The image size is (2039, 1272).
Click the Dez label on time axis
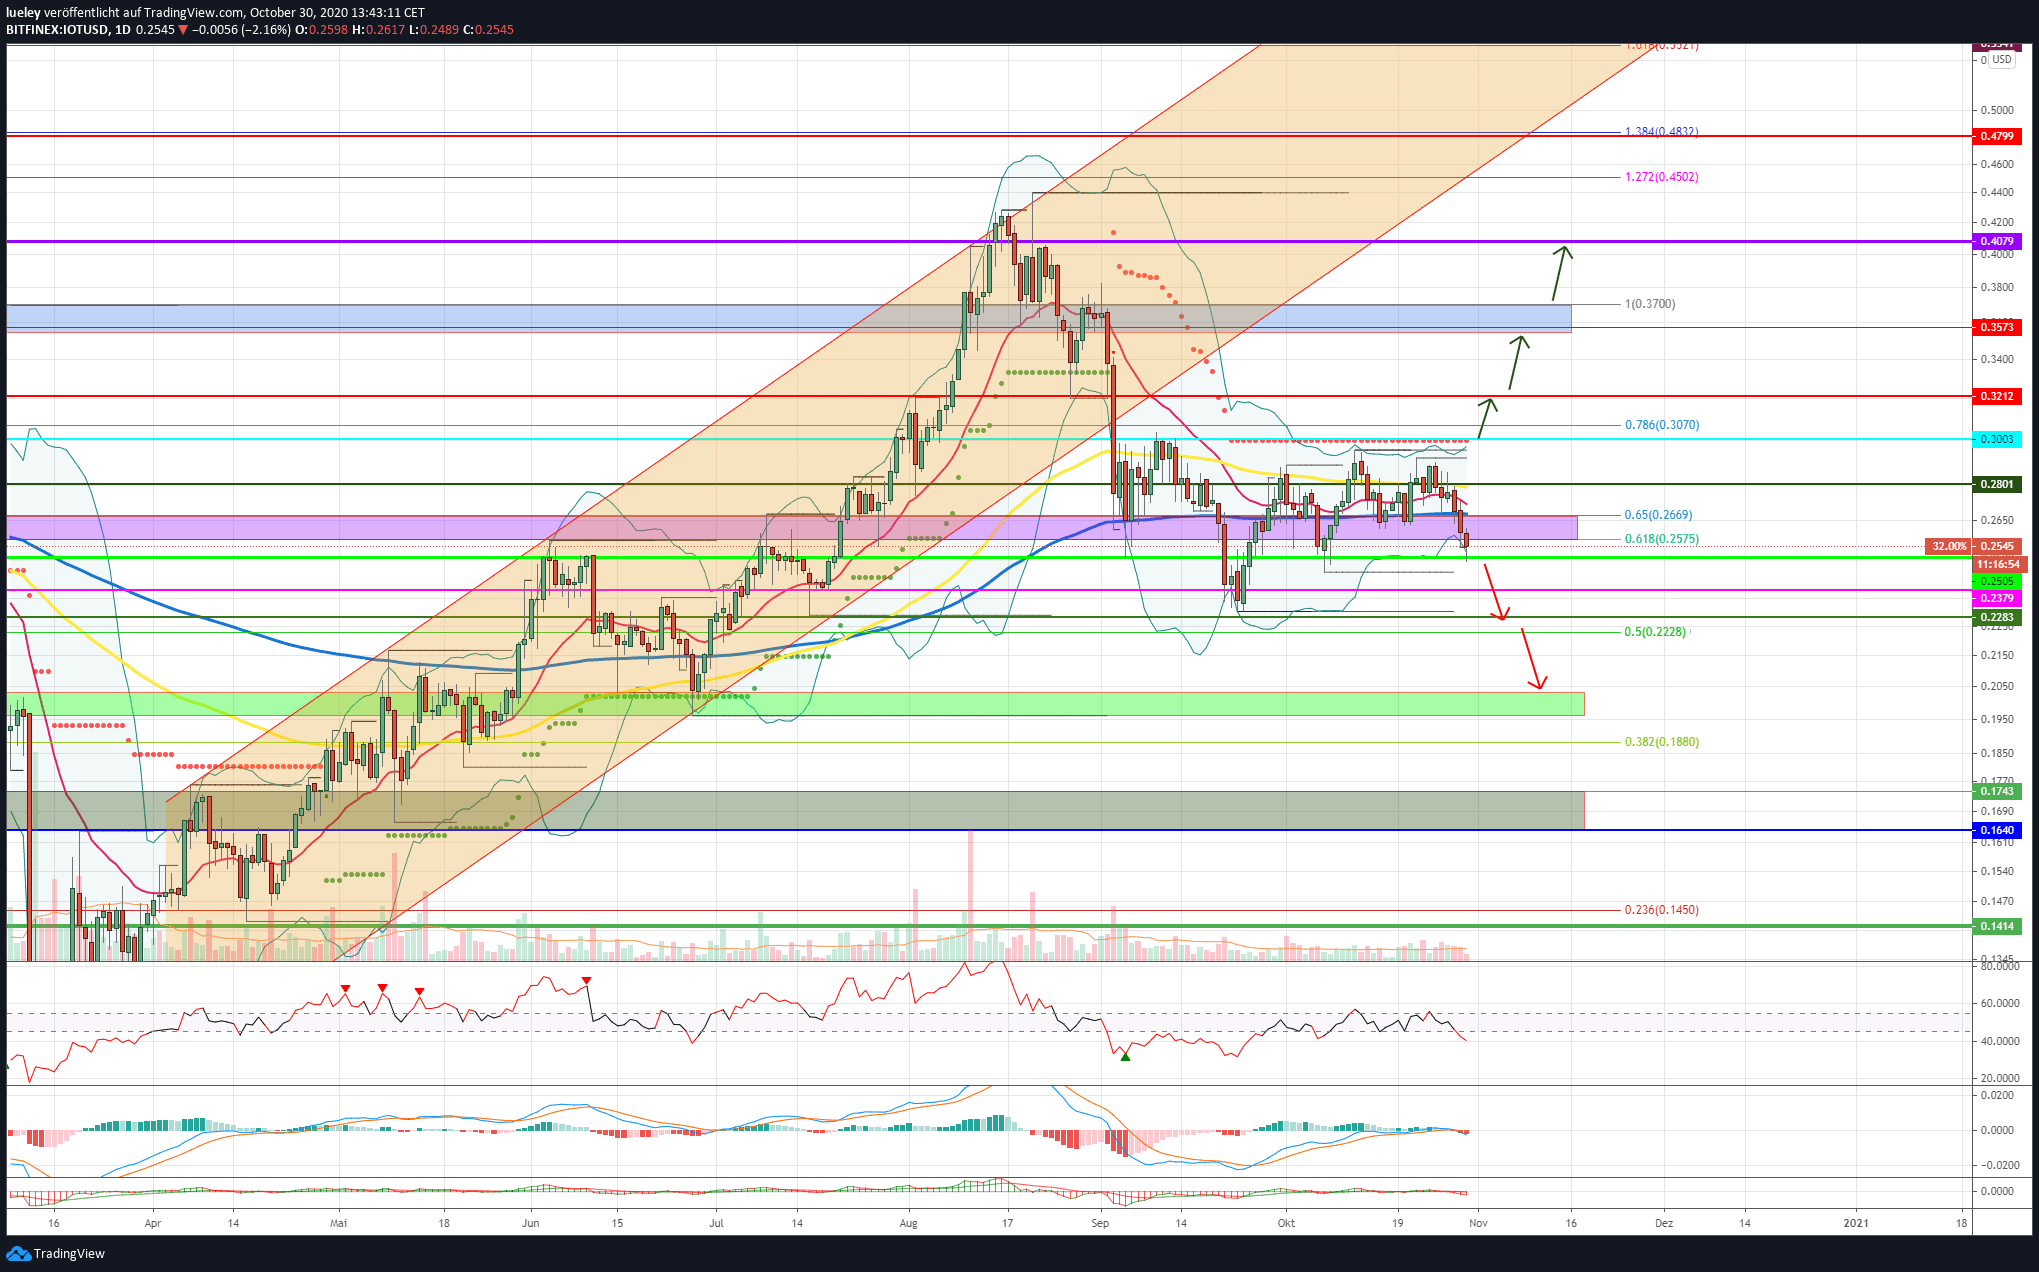pos(1664,1223)
